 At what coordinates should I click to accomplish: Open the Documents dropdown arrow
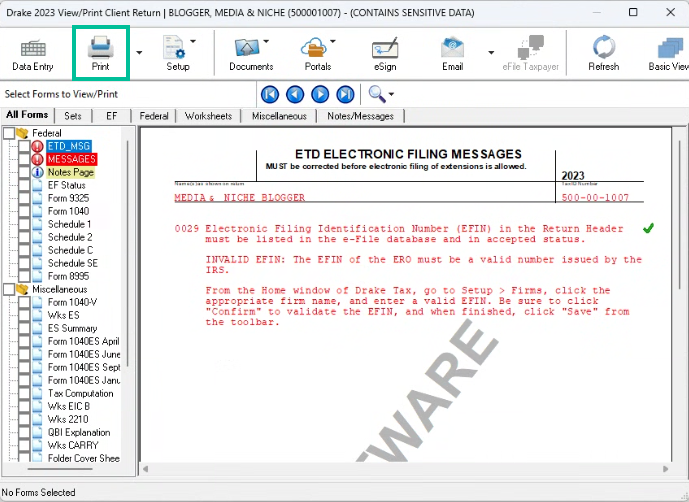266,41
